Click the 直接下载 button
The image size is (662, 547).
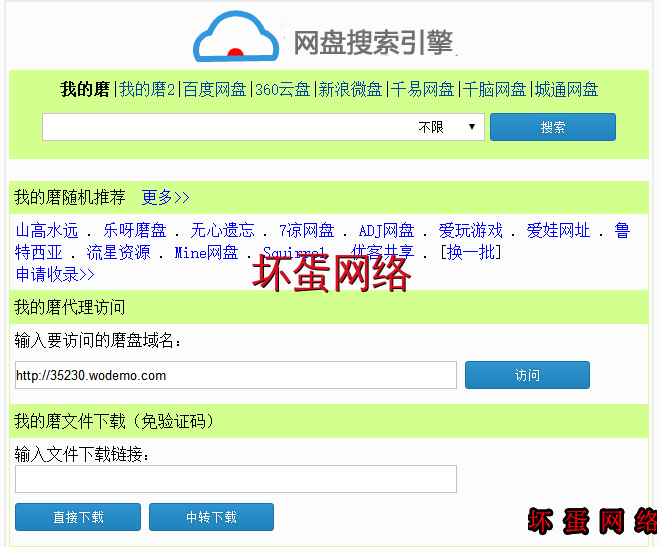78,517
